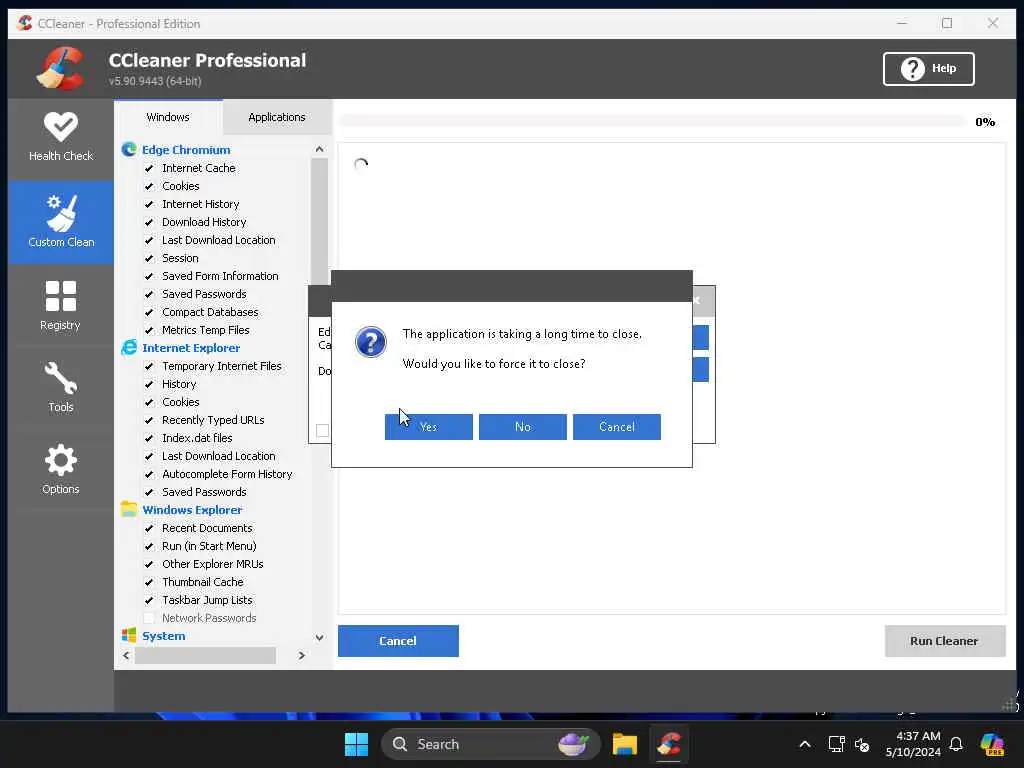Open the Windows Start menu
Viewport: 1024px width, 768px height.
[x=356, y=744]
